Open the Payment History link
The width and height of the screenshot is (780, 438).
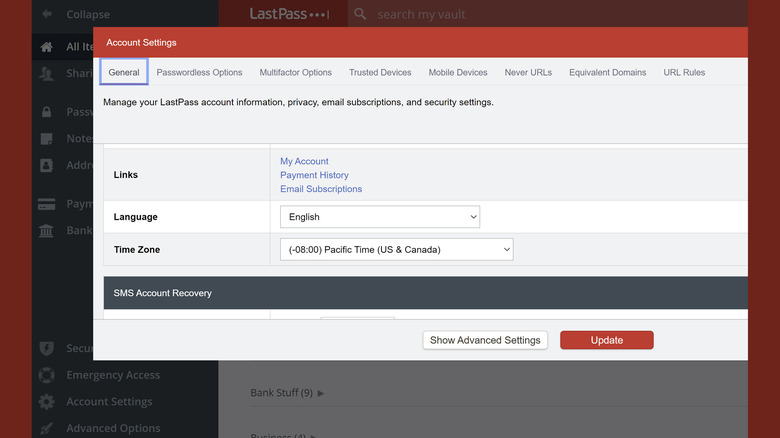point(314,175)
